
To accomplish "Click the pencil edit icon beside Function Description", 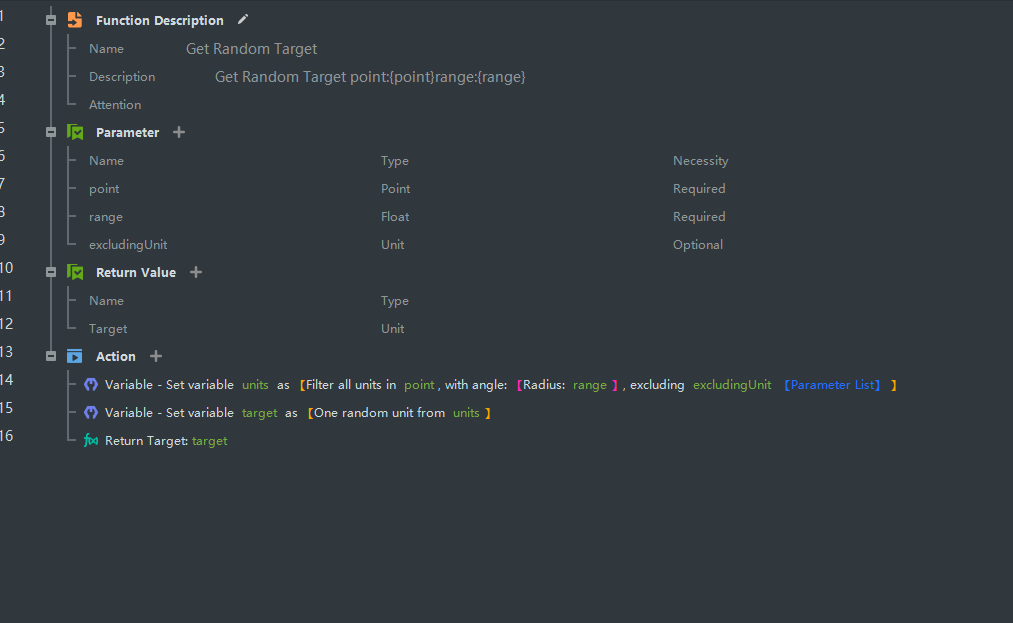I will pos(243,20).
